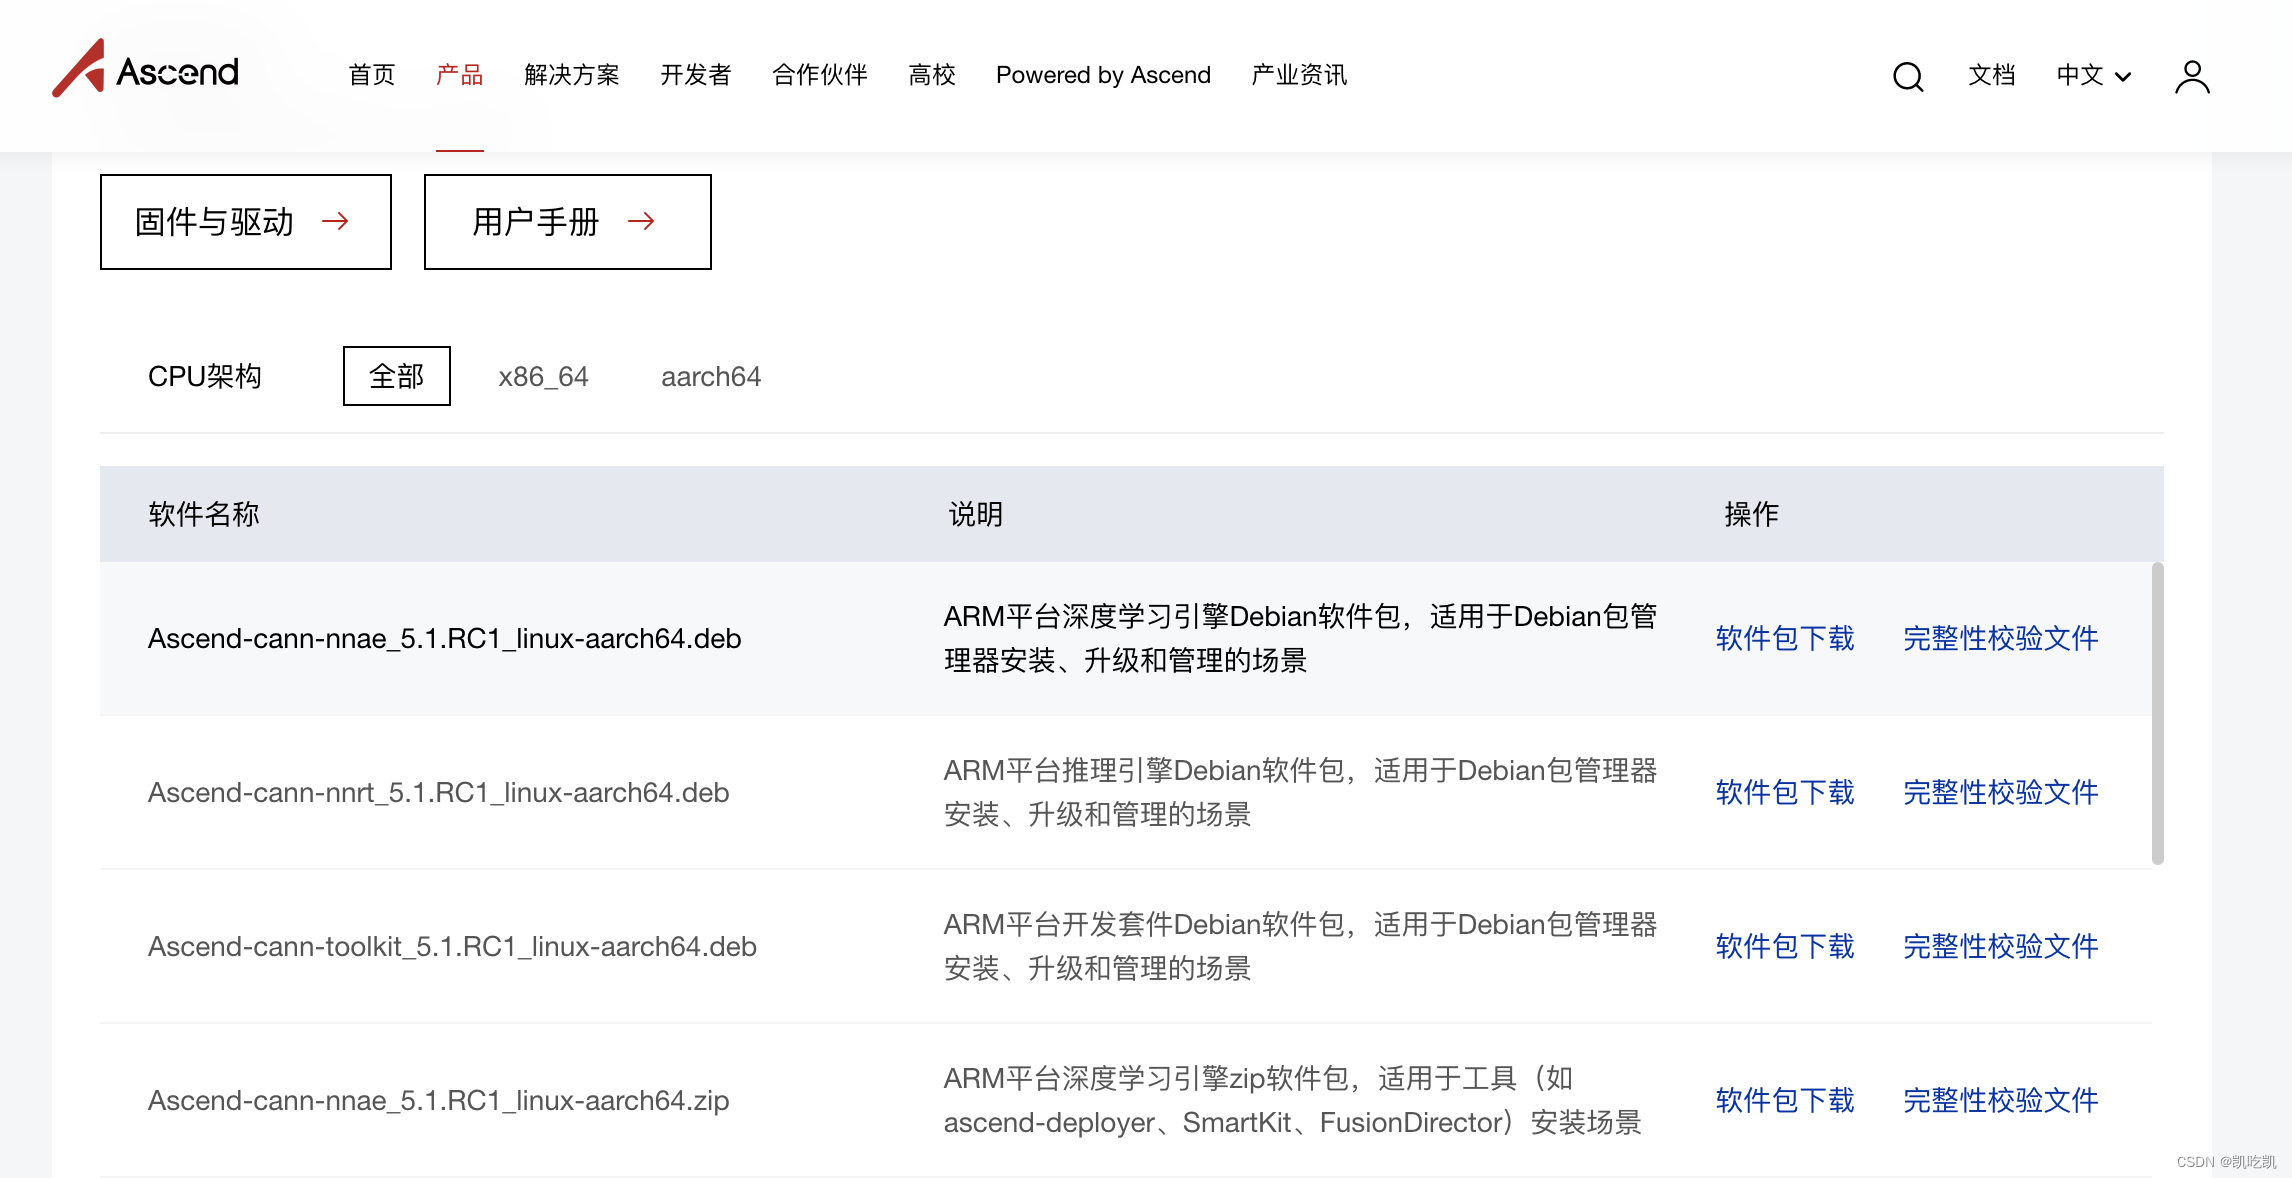Open the 产业资讯 navigation item
Image resolution: width=2292 pixels, height=1178 pixels.
pyautogui.click(x=1299, y=75)
